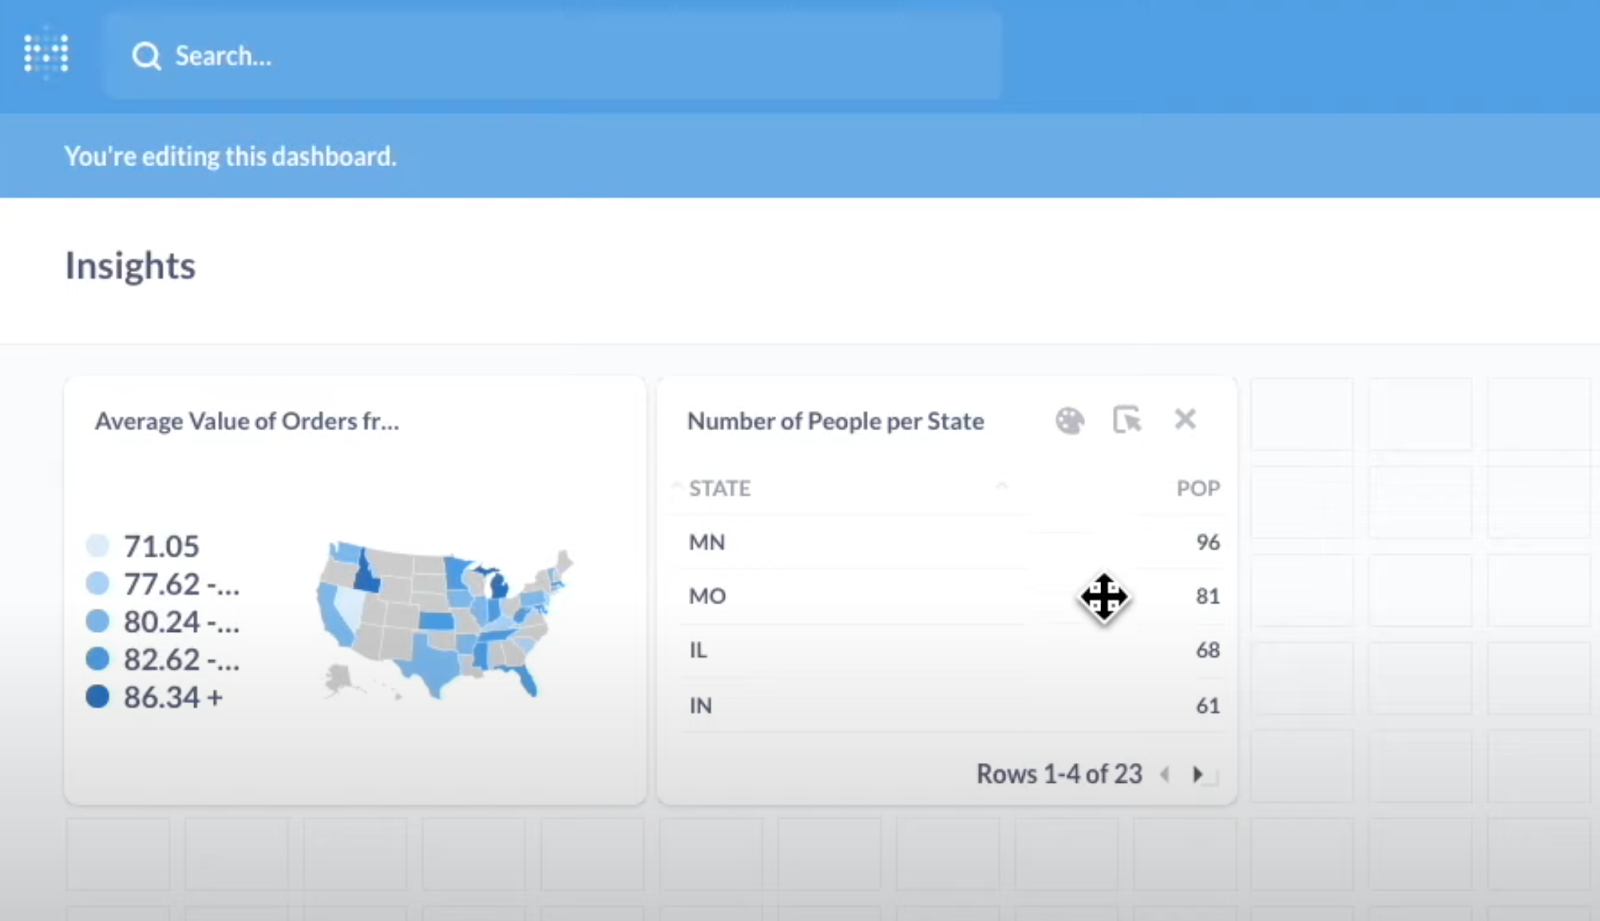The height and width of the screenshot is (921, 1600).
Task: Toggle the 82.62 legend series
Action: click(x=180, y=660)
